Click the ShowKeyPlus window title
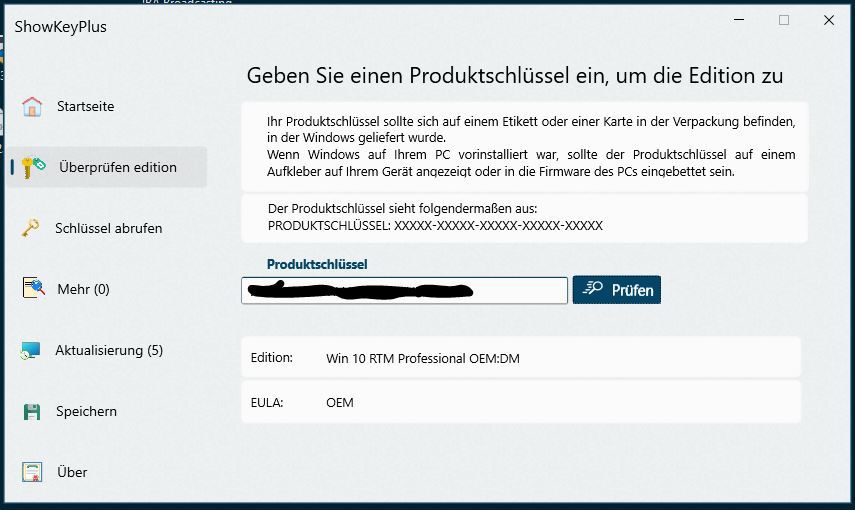Image resolution: width=855 pixels, height=510 pixels. click(x=61, y=27)
